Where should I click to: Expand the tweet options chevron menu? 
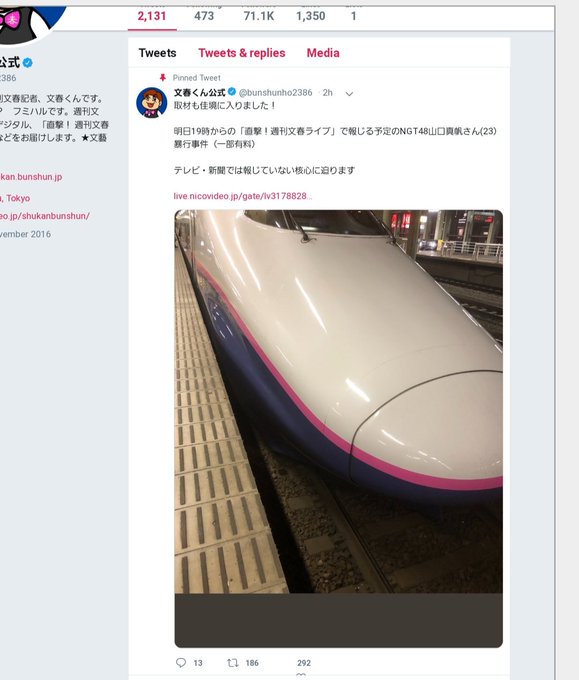(x=349, y=94)
